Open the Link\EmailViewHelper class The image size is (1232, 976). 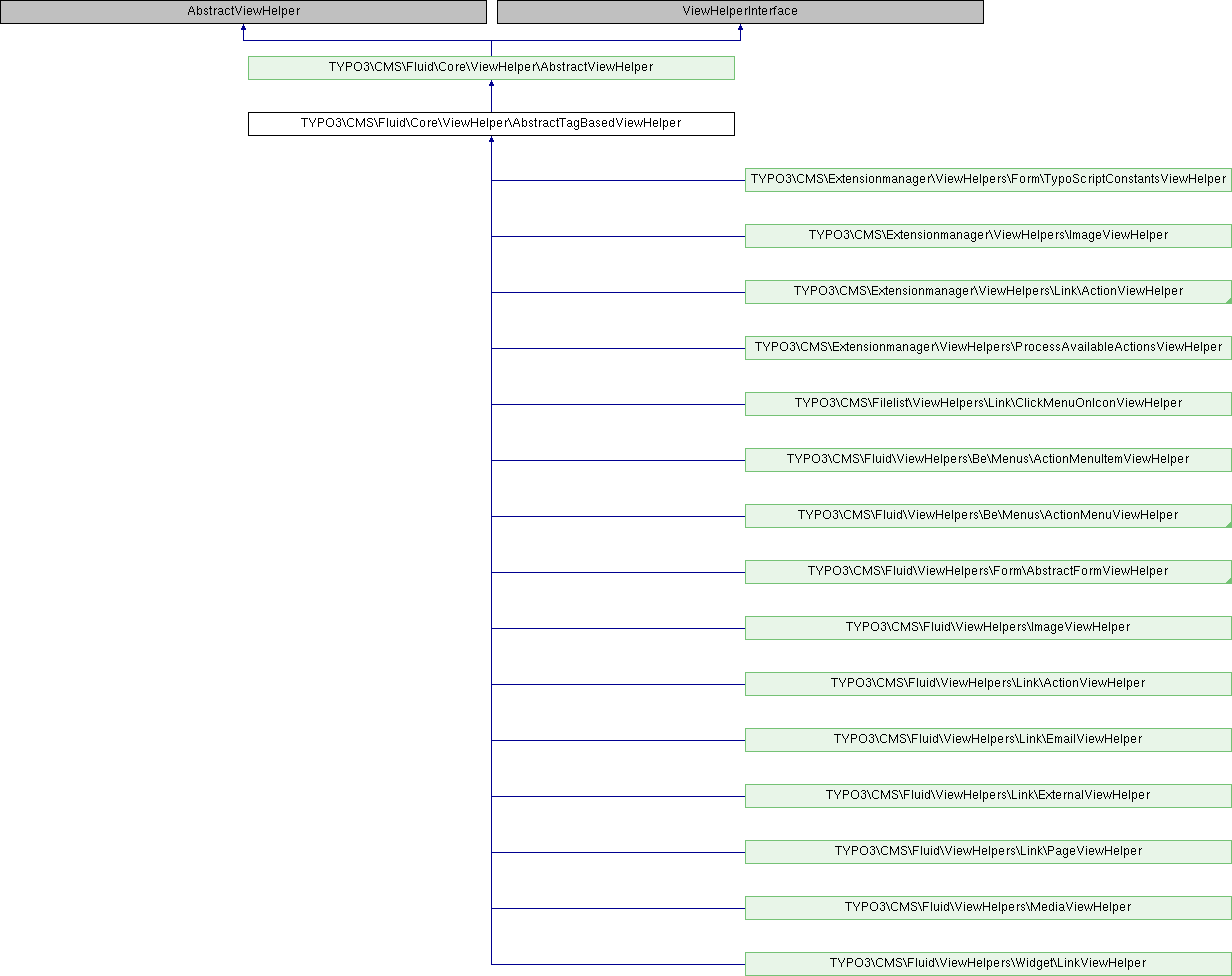point(988,740)
